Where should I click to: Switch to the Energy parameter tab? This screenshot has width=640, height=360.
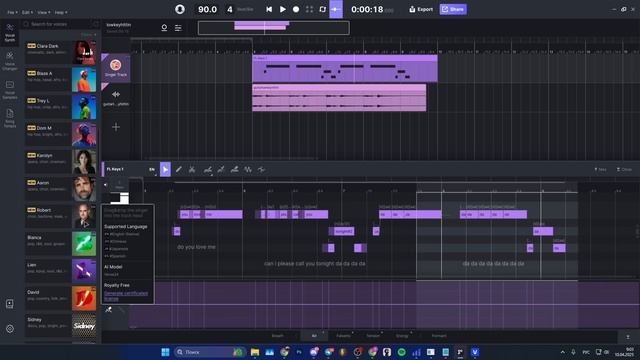(402, 336)
